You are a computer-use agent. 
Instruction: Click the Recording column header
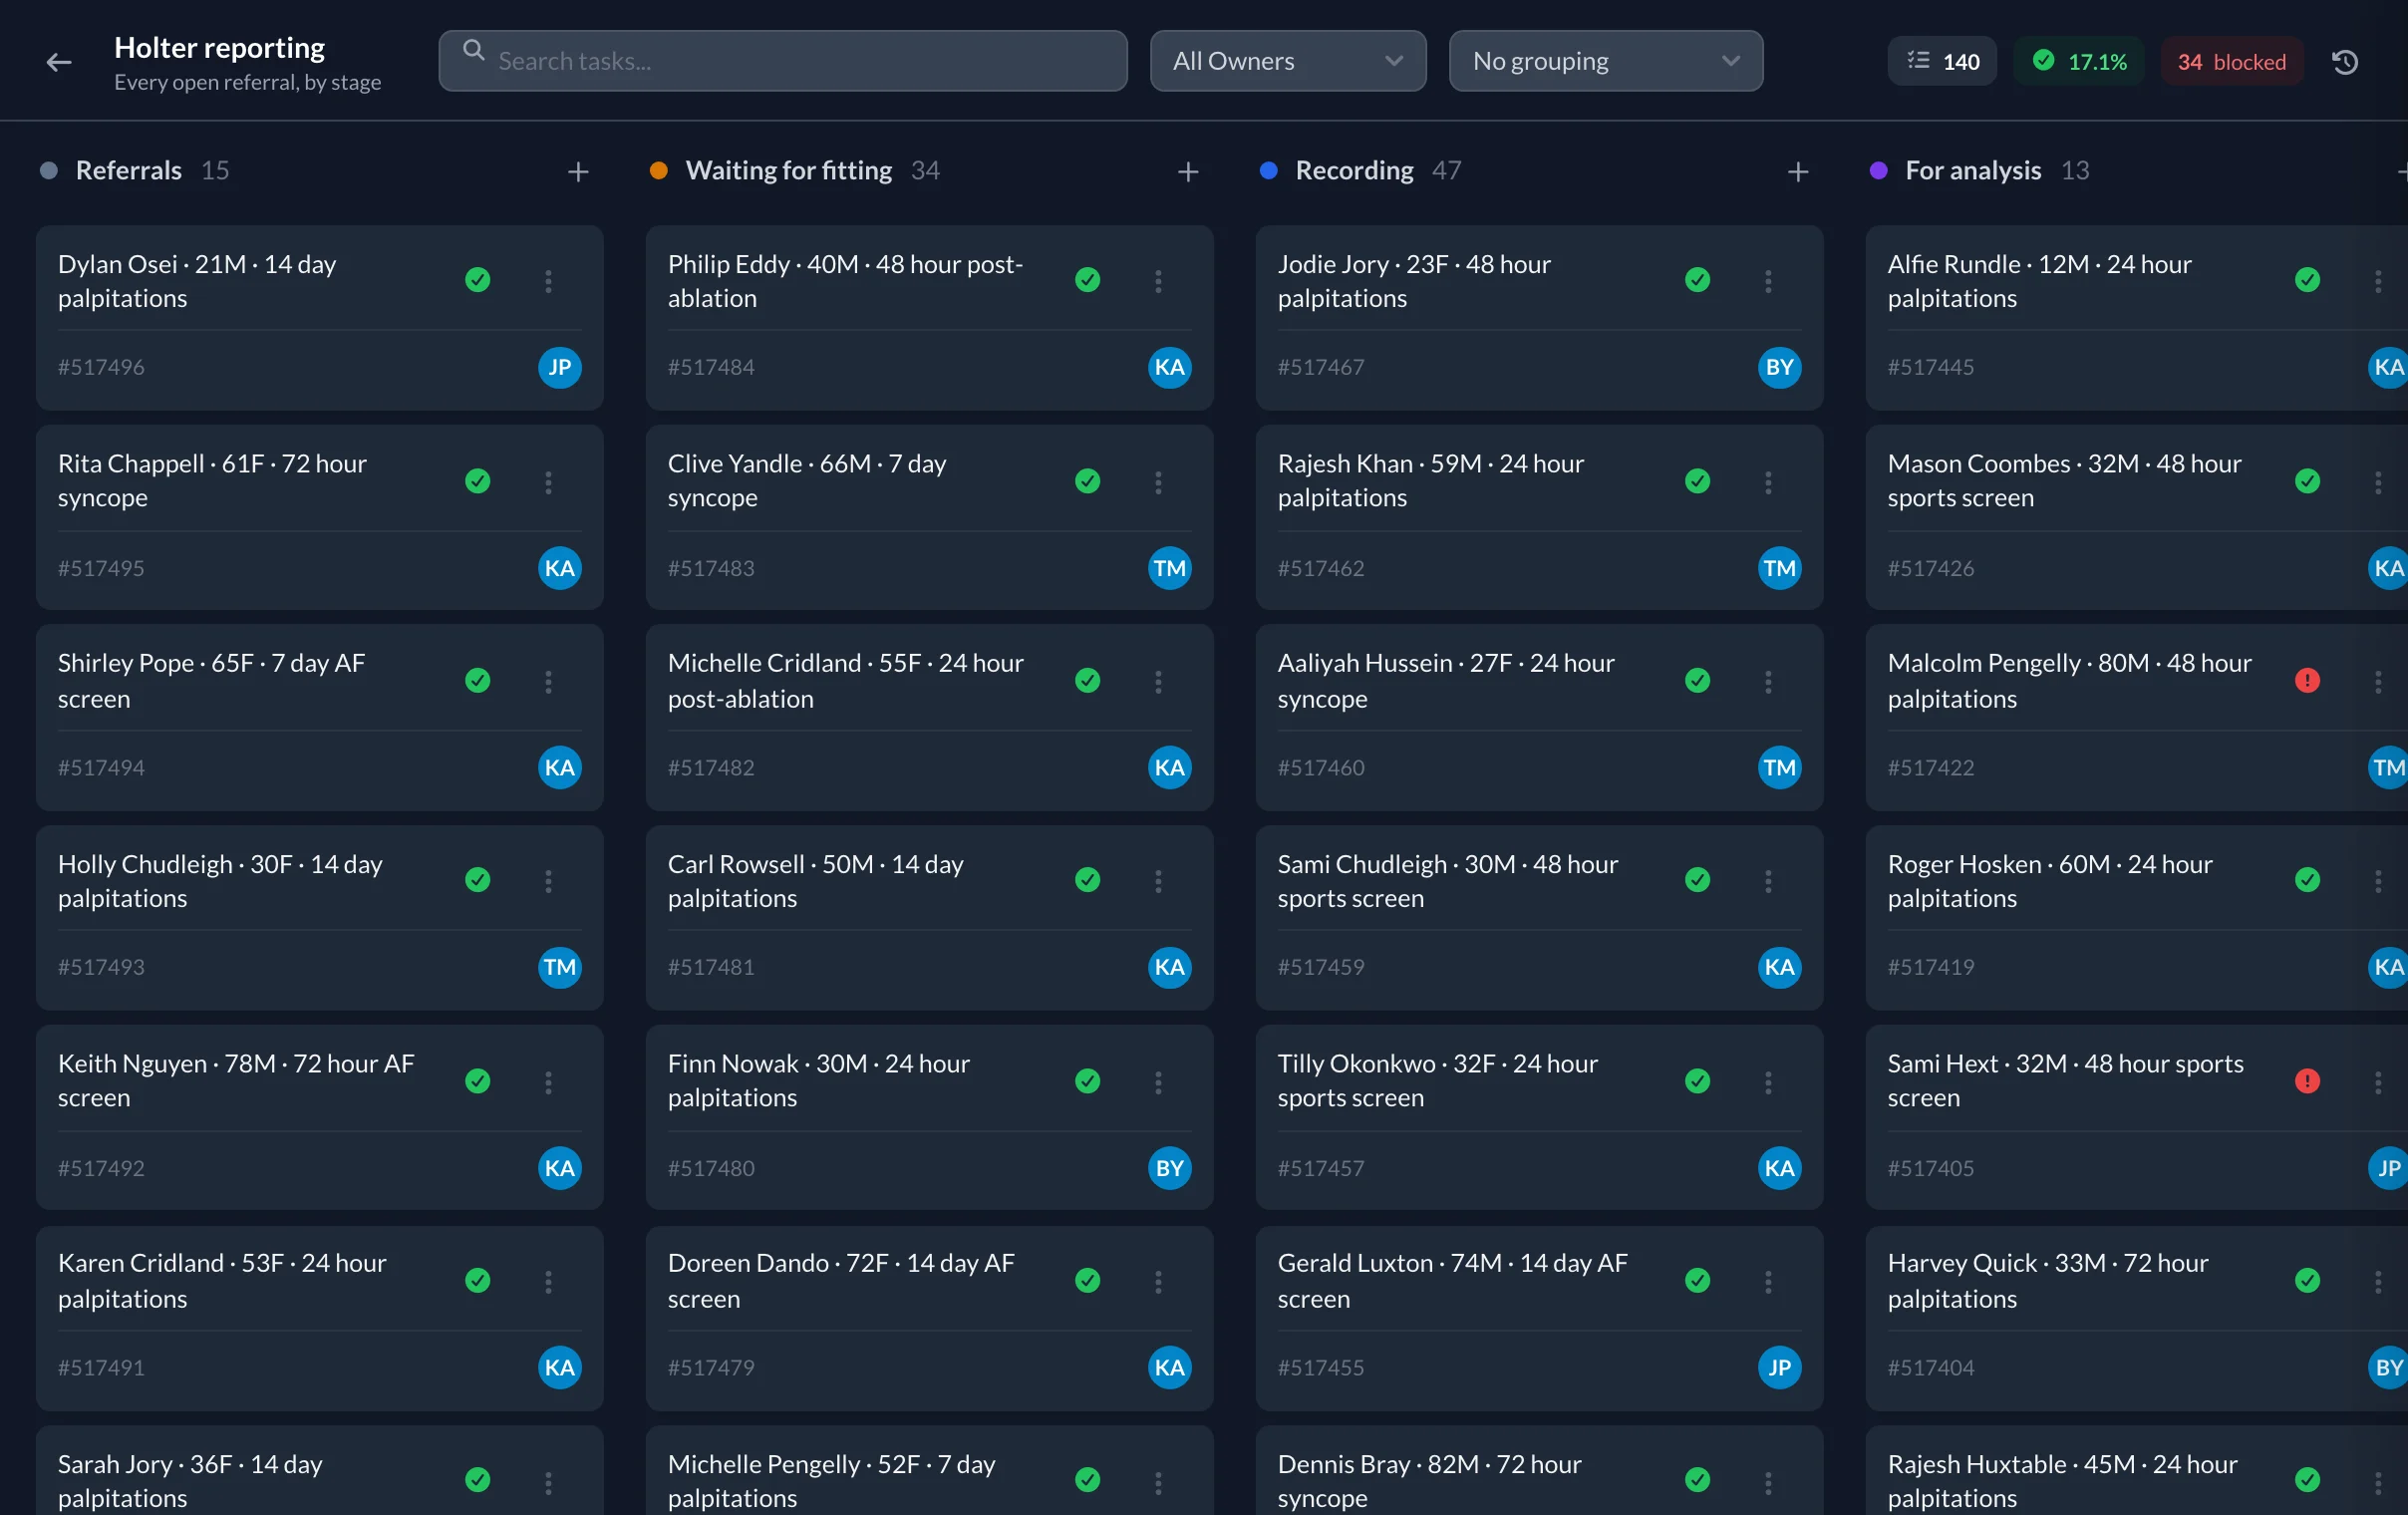(1355, 171)
